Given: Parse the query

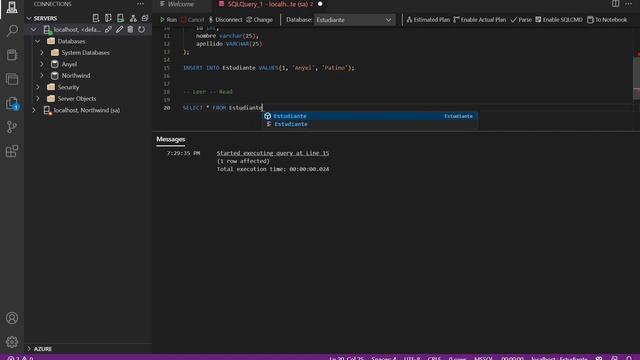Looking at the screenshot, I should point(521,20).
